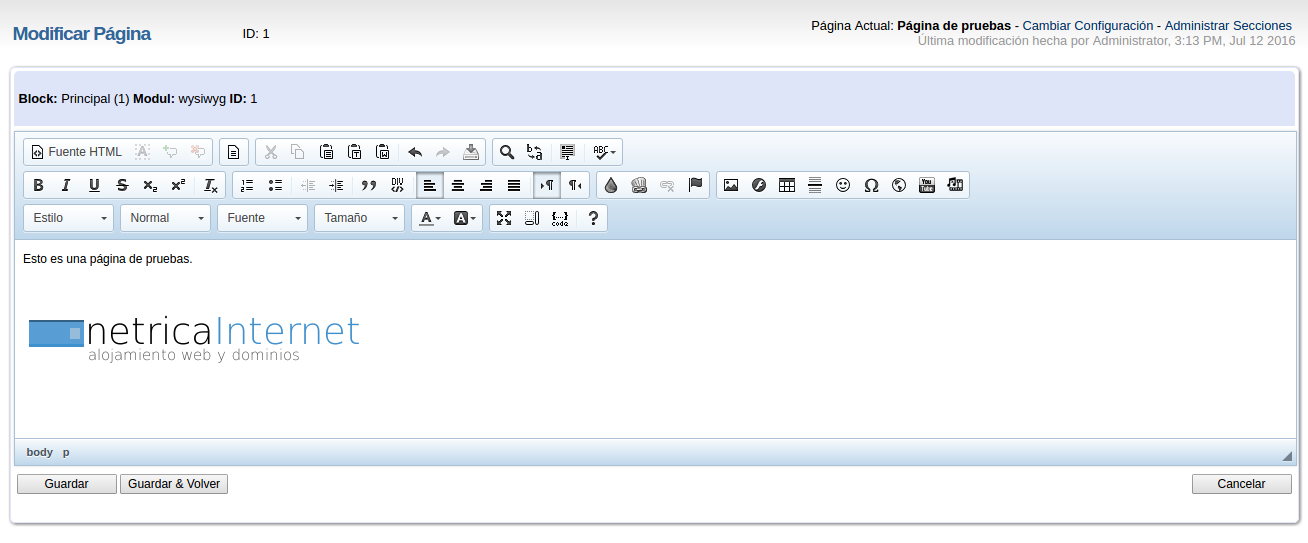Toggle bold formatting
This screenshot has width=1308, height=543.
tap(38, 185)
